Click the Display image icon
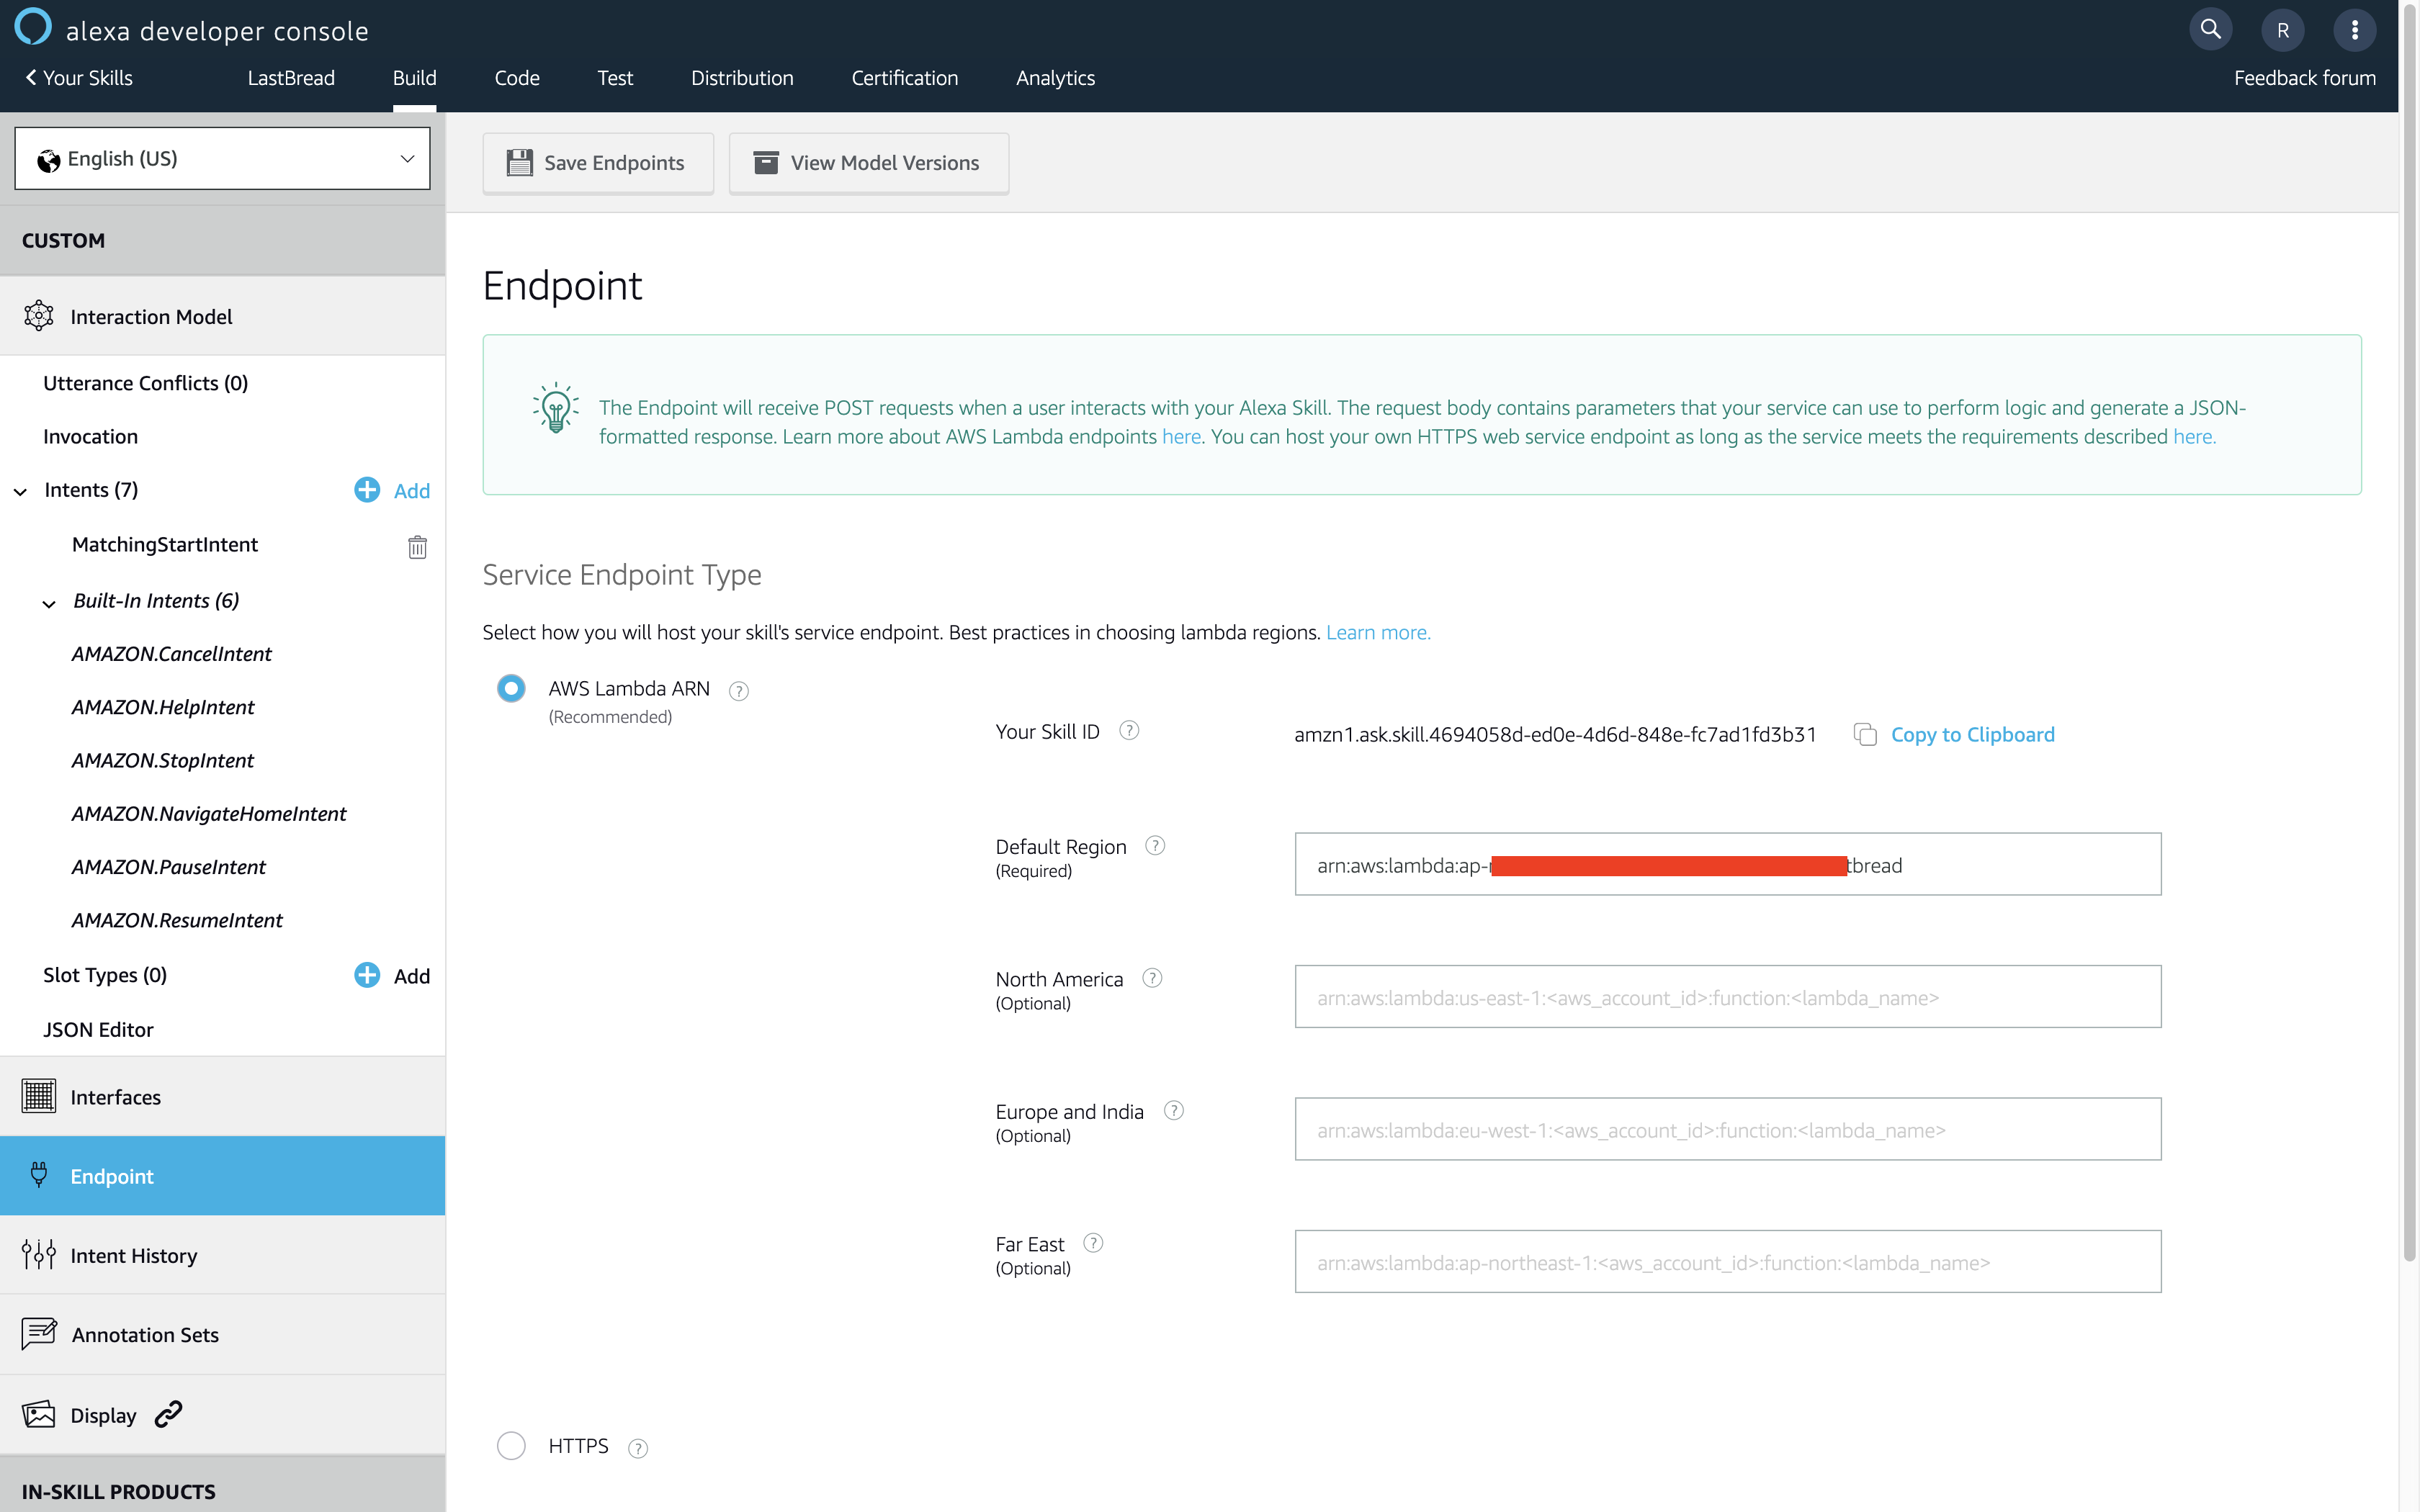 tap(38, 1414)
